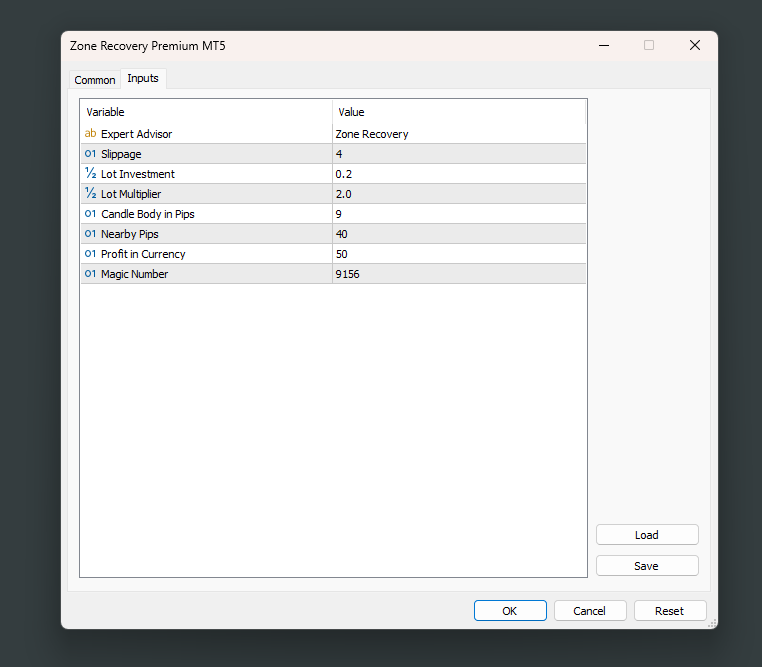Select the Profit in Currency label
The image size is (762, 667).
(143, 254)
